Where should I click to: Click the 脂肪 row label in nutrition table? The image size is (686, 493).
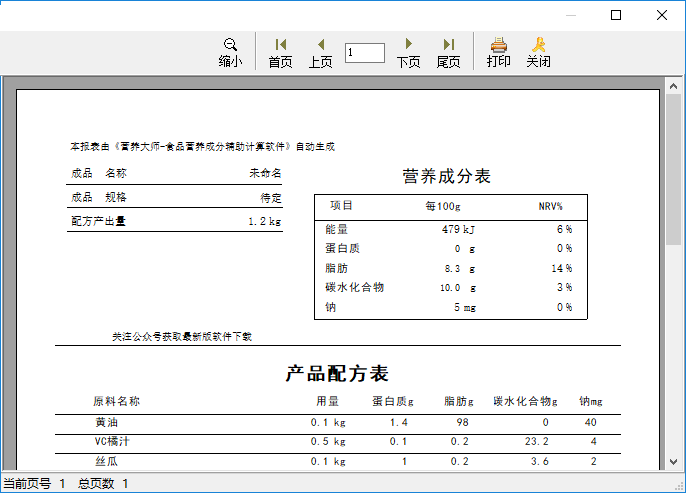click(336, 268)
